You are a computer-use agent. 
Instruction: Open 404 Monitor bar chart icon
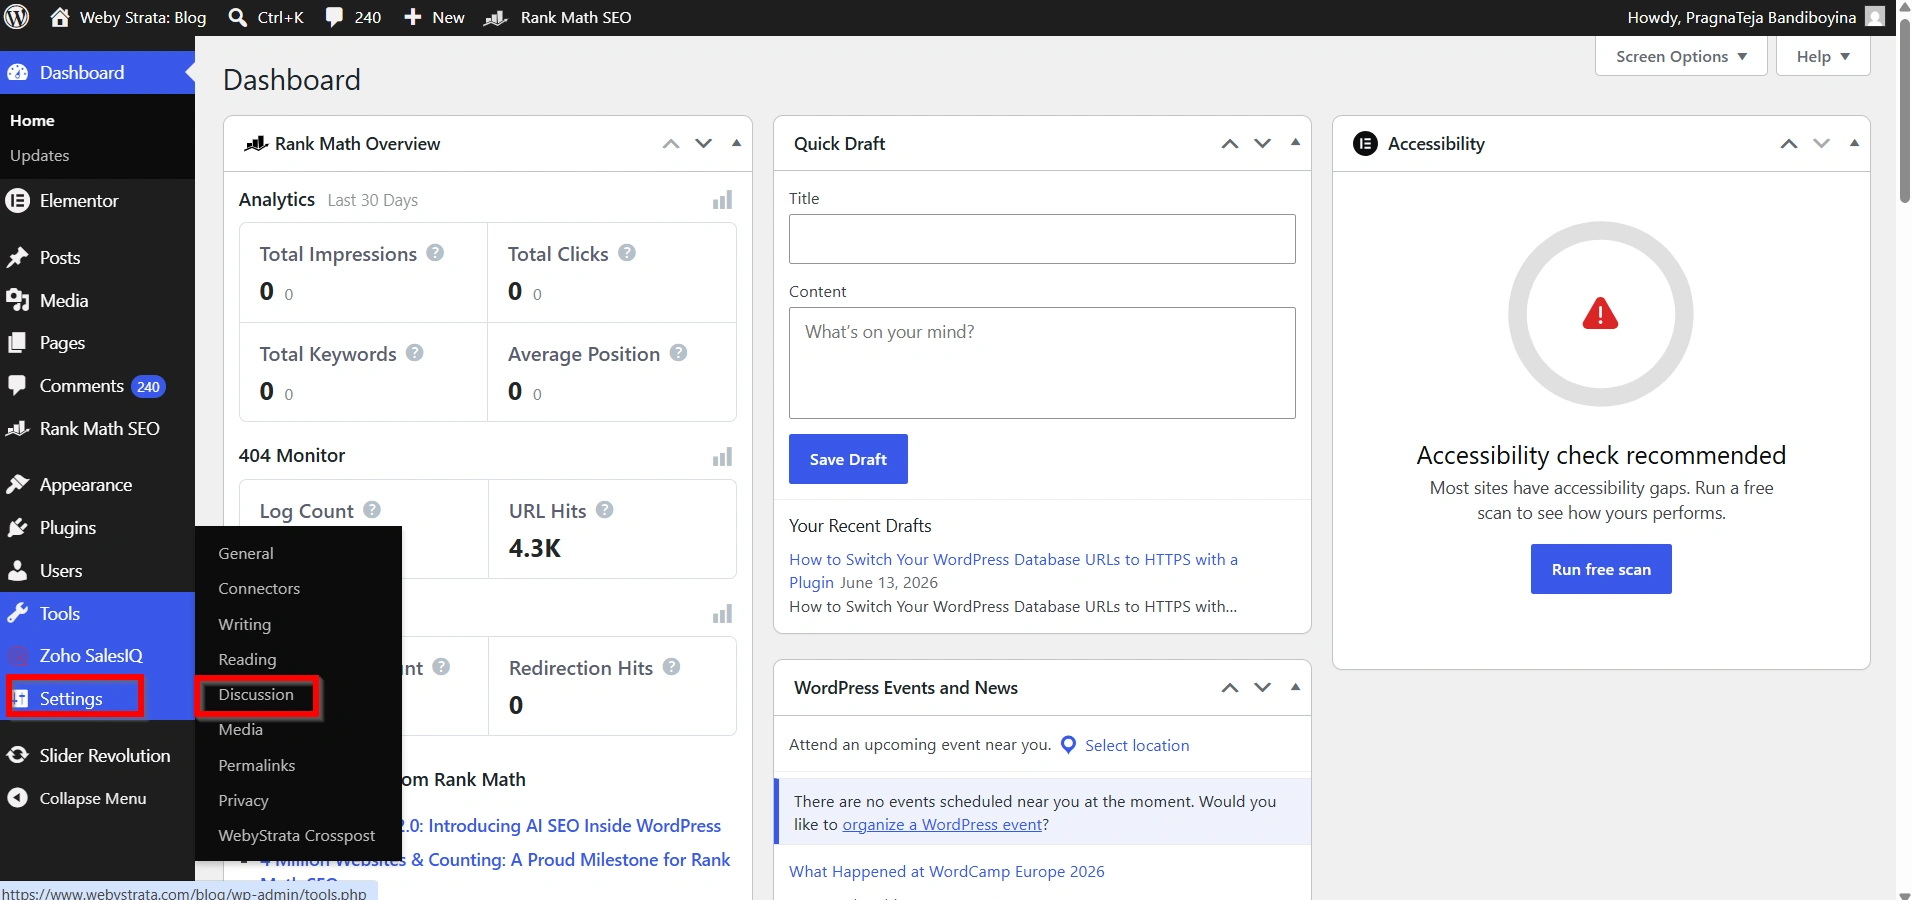coord(722,457)
